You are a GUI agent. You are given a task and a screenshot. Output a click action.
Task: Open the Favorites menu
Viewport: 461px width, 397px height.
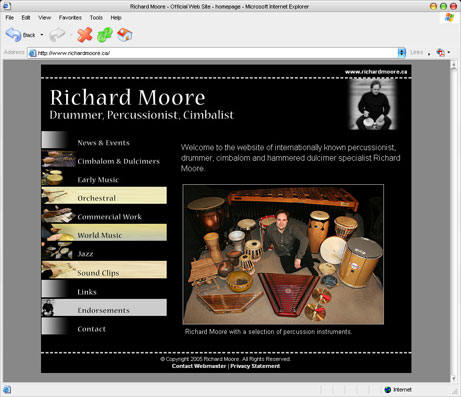tap(70, 18)
